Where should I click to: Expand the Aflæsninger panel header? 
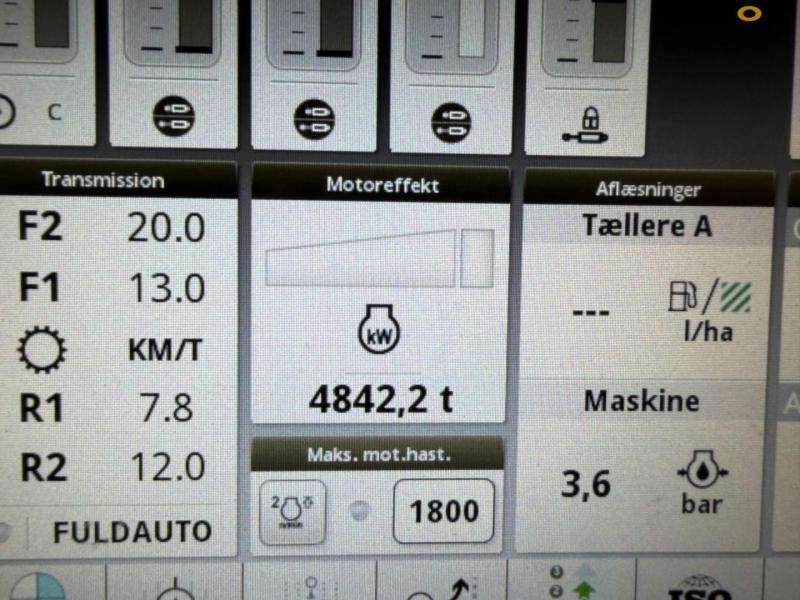(x=648, y=188)
